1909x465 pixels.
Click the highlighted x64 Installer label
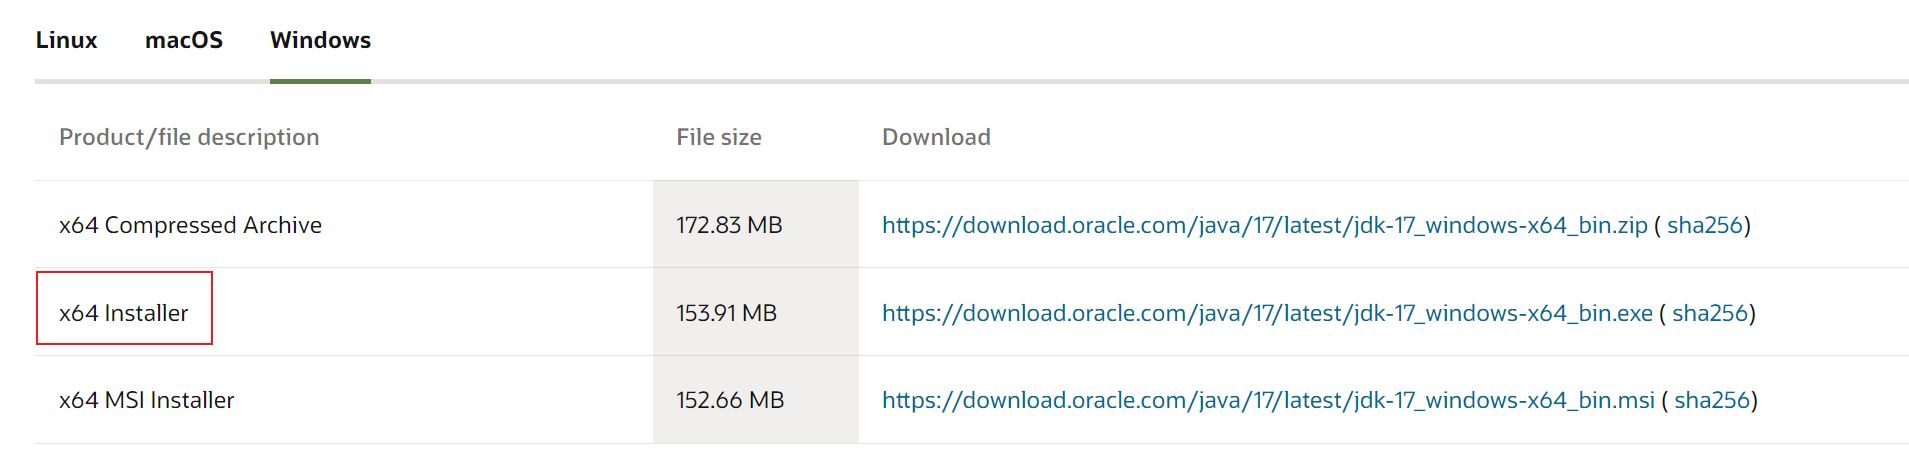124,313
